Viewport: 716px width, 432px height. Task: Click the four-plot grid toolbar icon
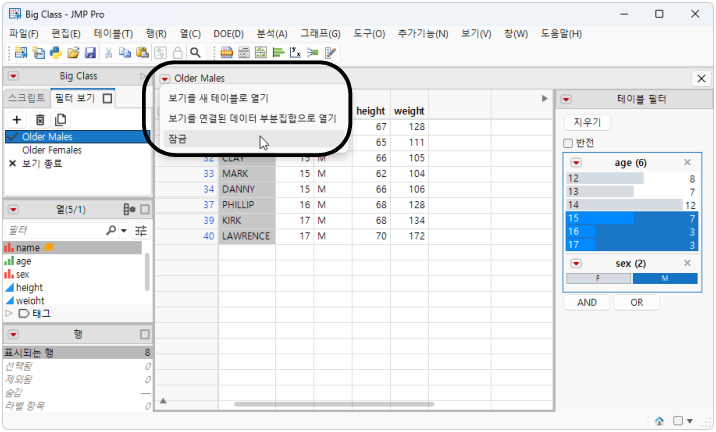(x=261, y=53)
